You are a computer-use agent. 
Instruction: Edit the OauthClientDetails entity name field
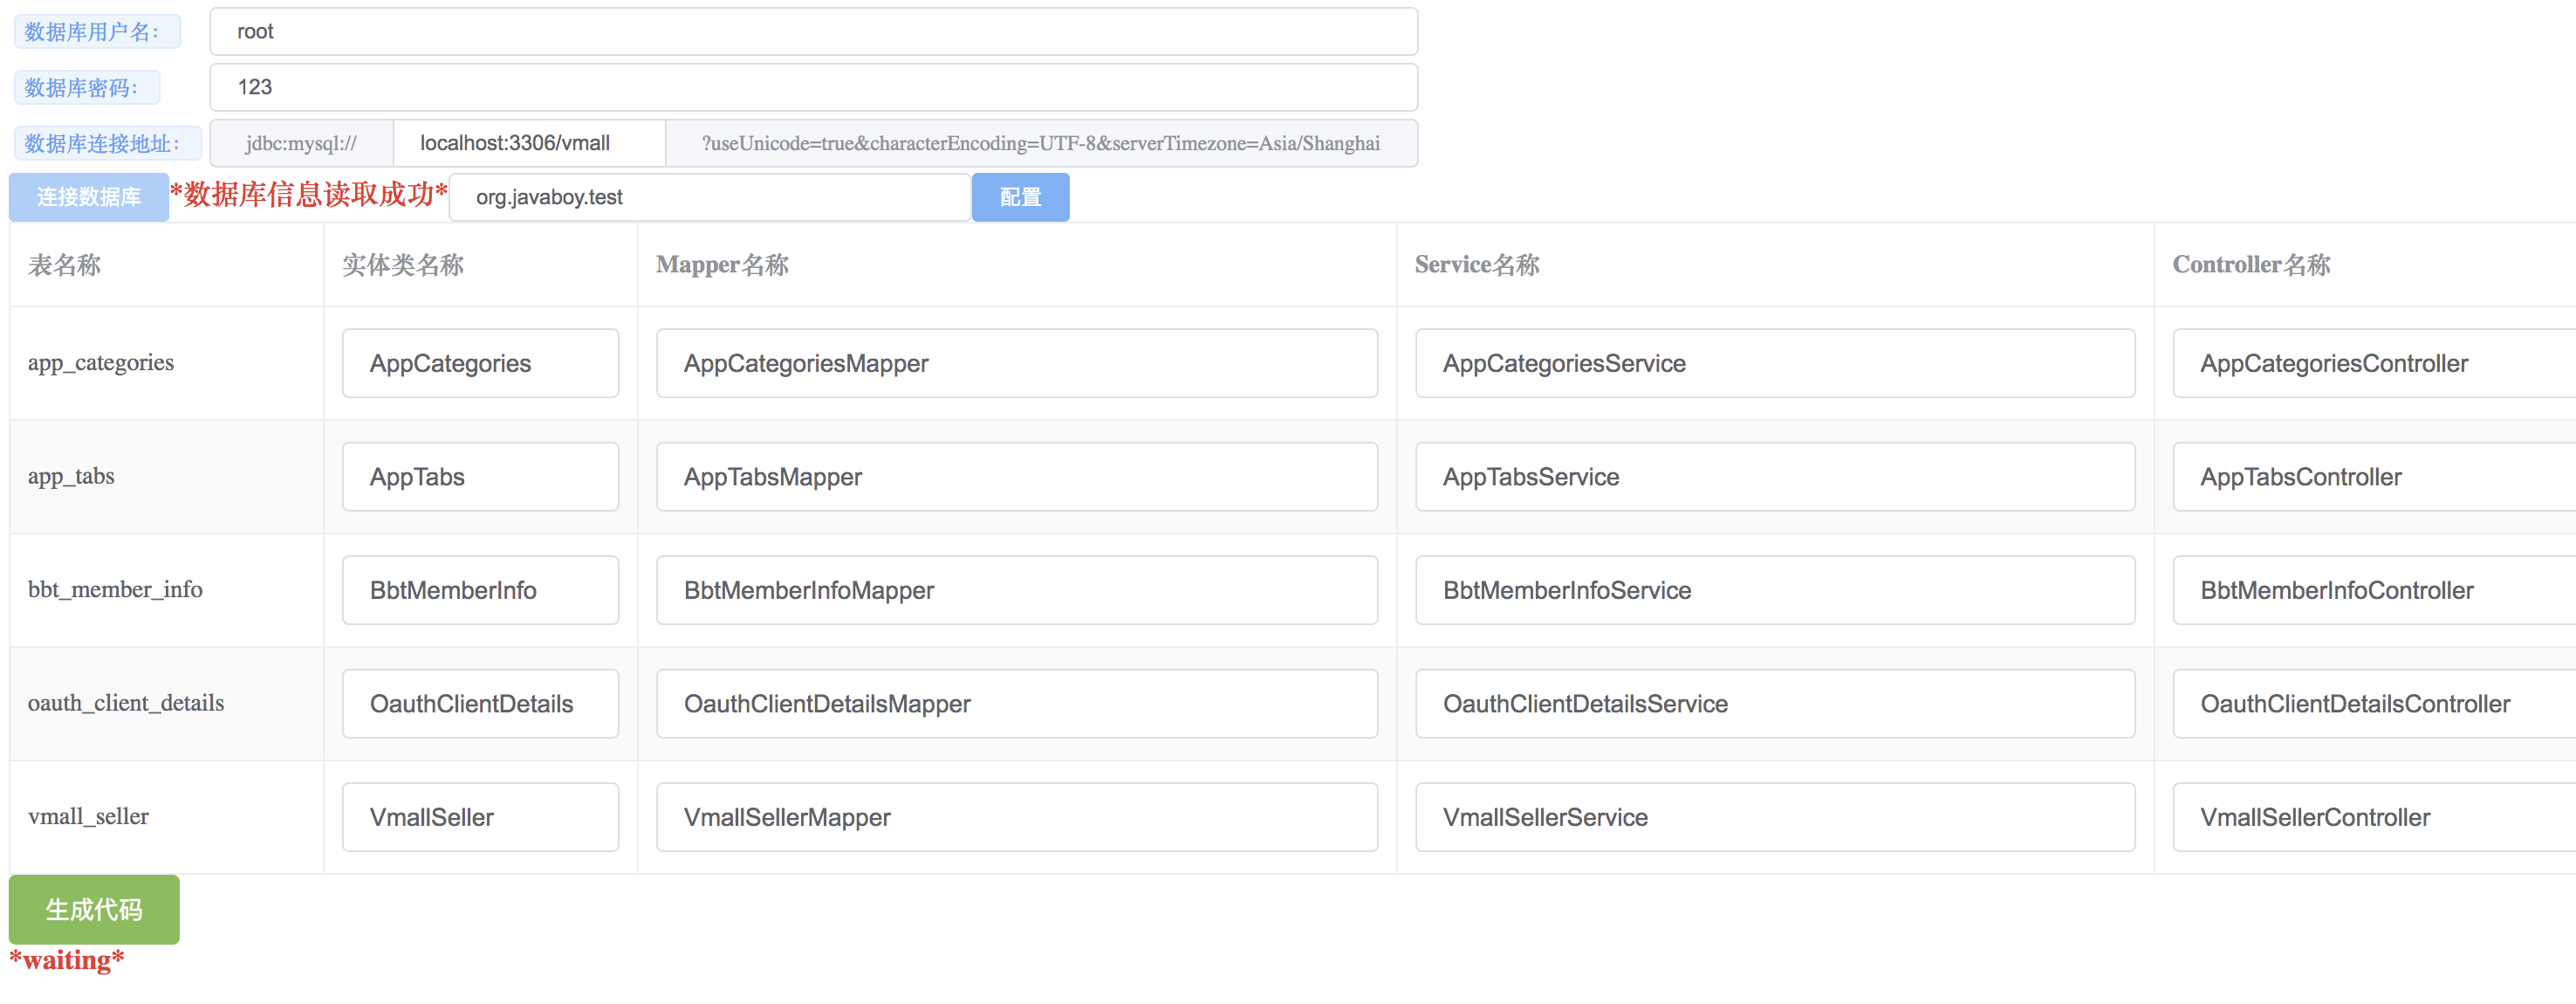[x=480, y=704]
